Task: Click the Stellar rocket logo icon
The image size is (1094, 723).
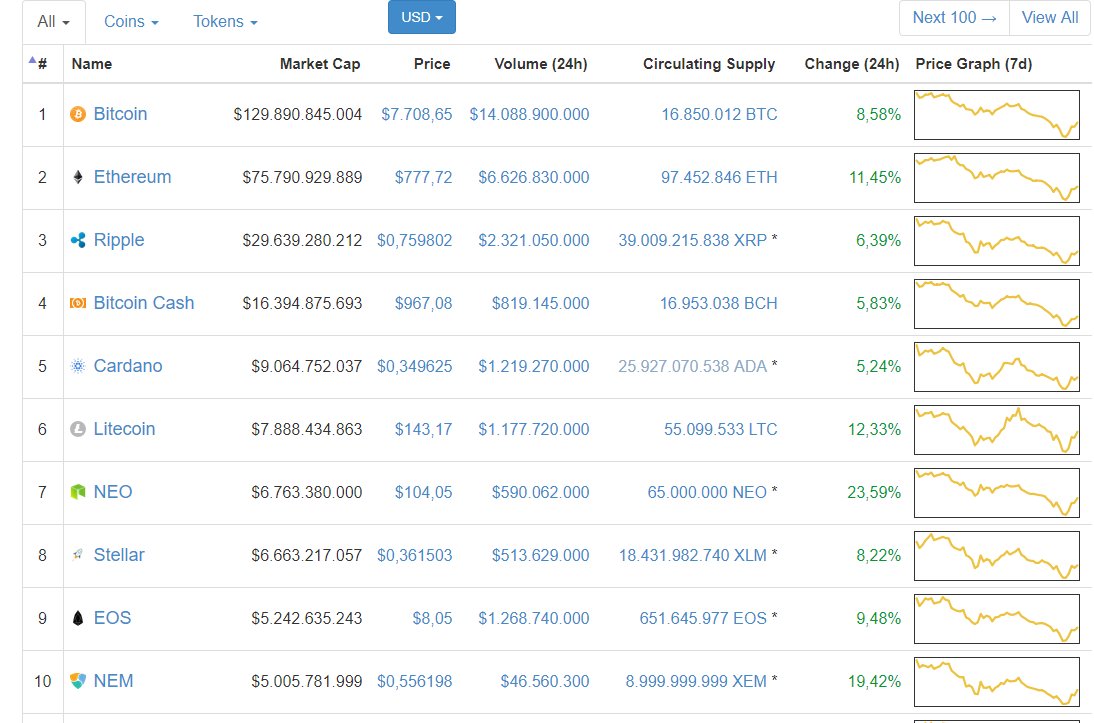Action: pos(78,555)
